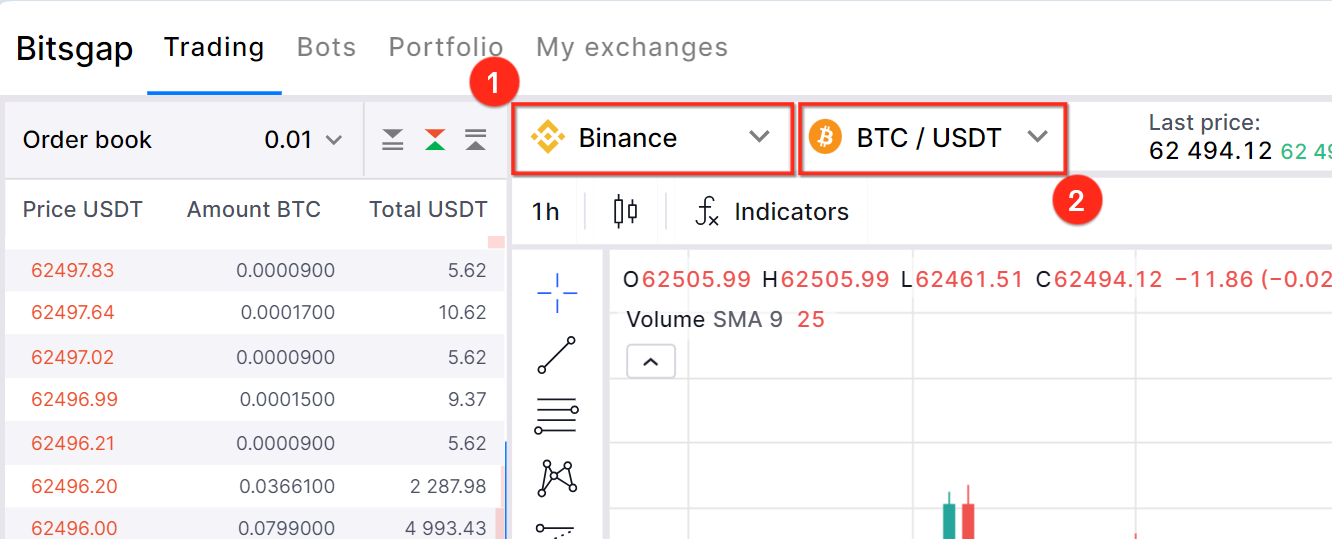This screenshot has height=539, width=1332.
Task: Change the 1h chart timeframe
Action: tap(546, 211)
